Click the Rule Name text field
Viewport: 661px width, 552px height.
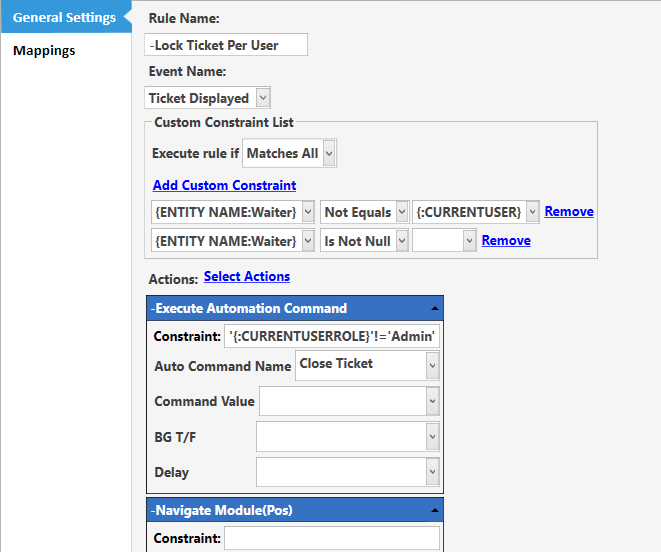(x=226, y=45)
